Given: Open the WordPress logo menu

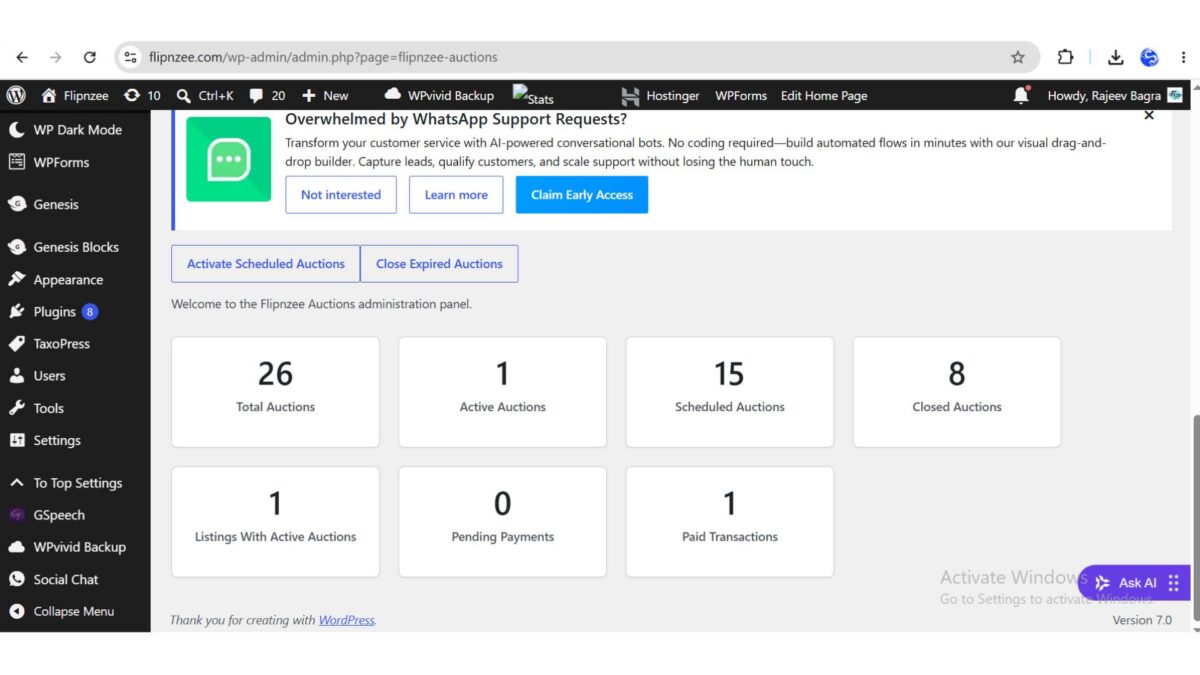Looking at the screenshot, I should pos(16,96).
